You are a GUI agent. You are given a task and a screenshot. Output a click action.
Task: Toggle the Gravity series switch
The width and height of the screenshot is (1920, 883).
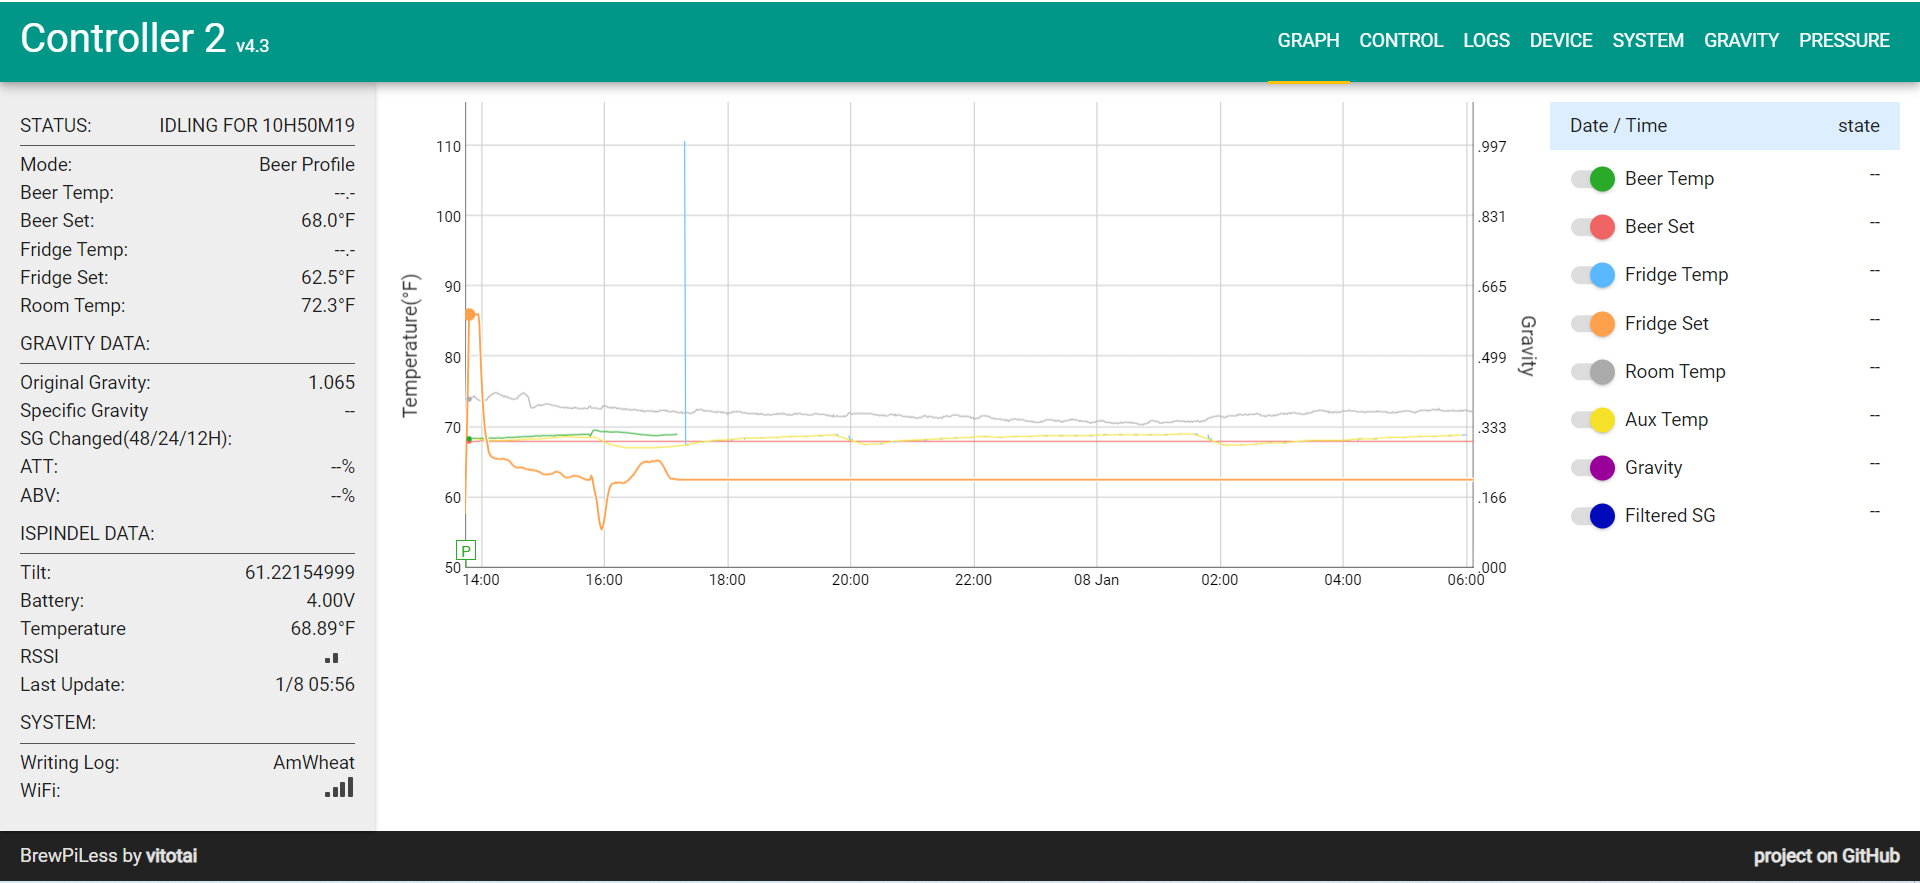click(1593, 468)
